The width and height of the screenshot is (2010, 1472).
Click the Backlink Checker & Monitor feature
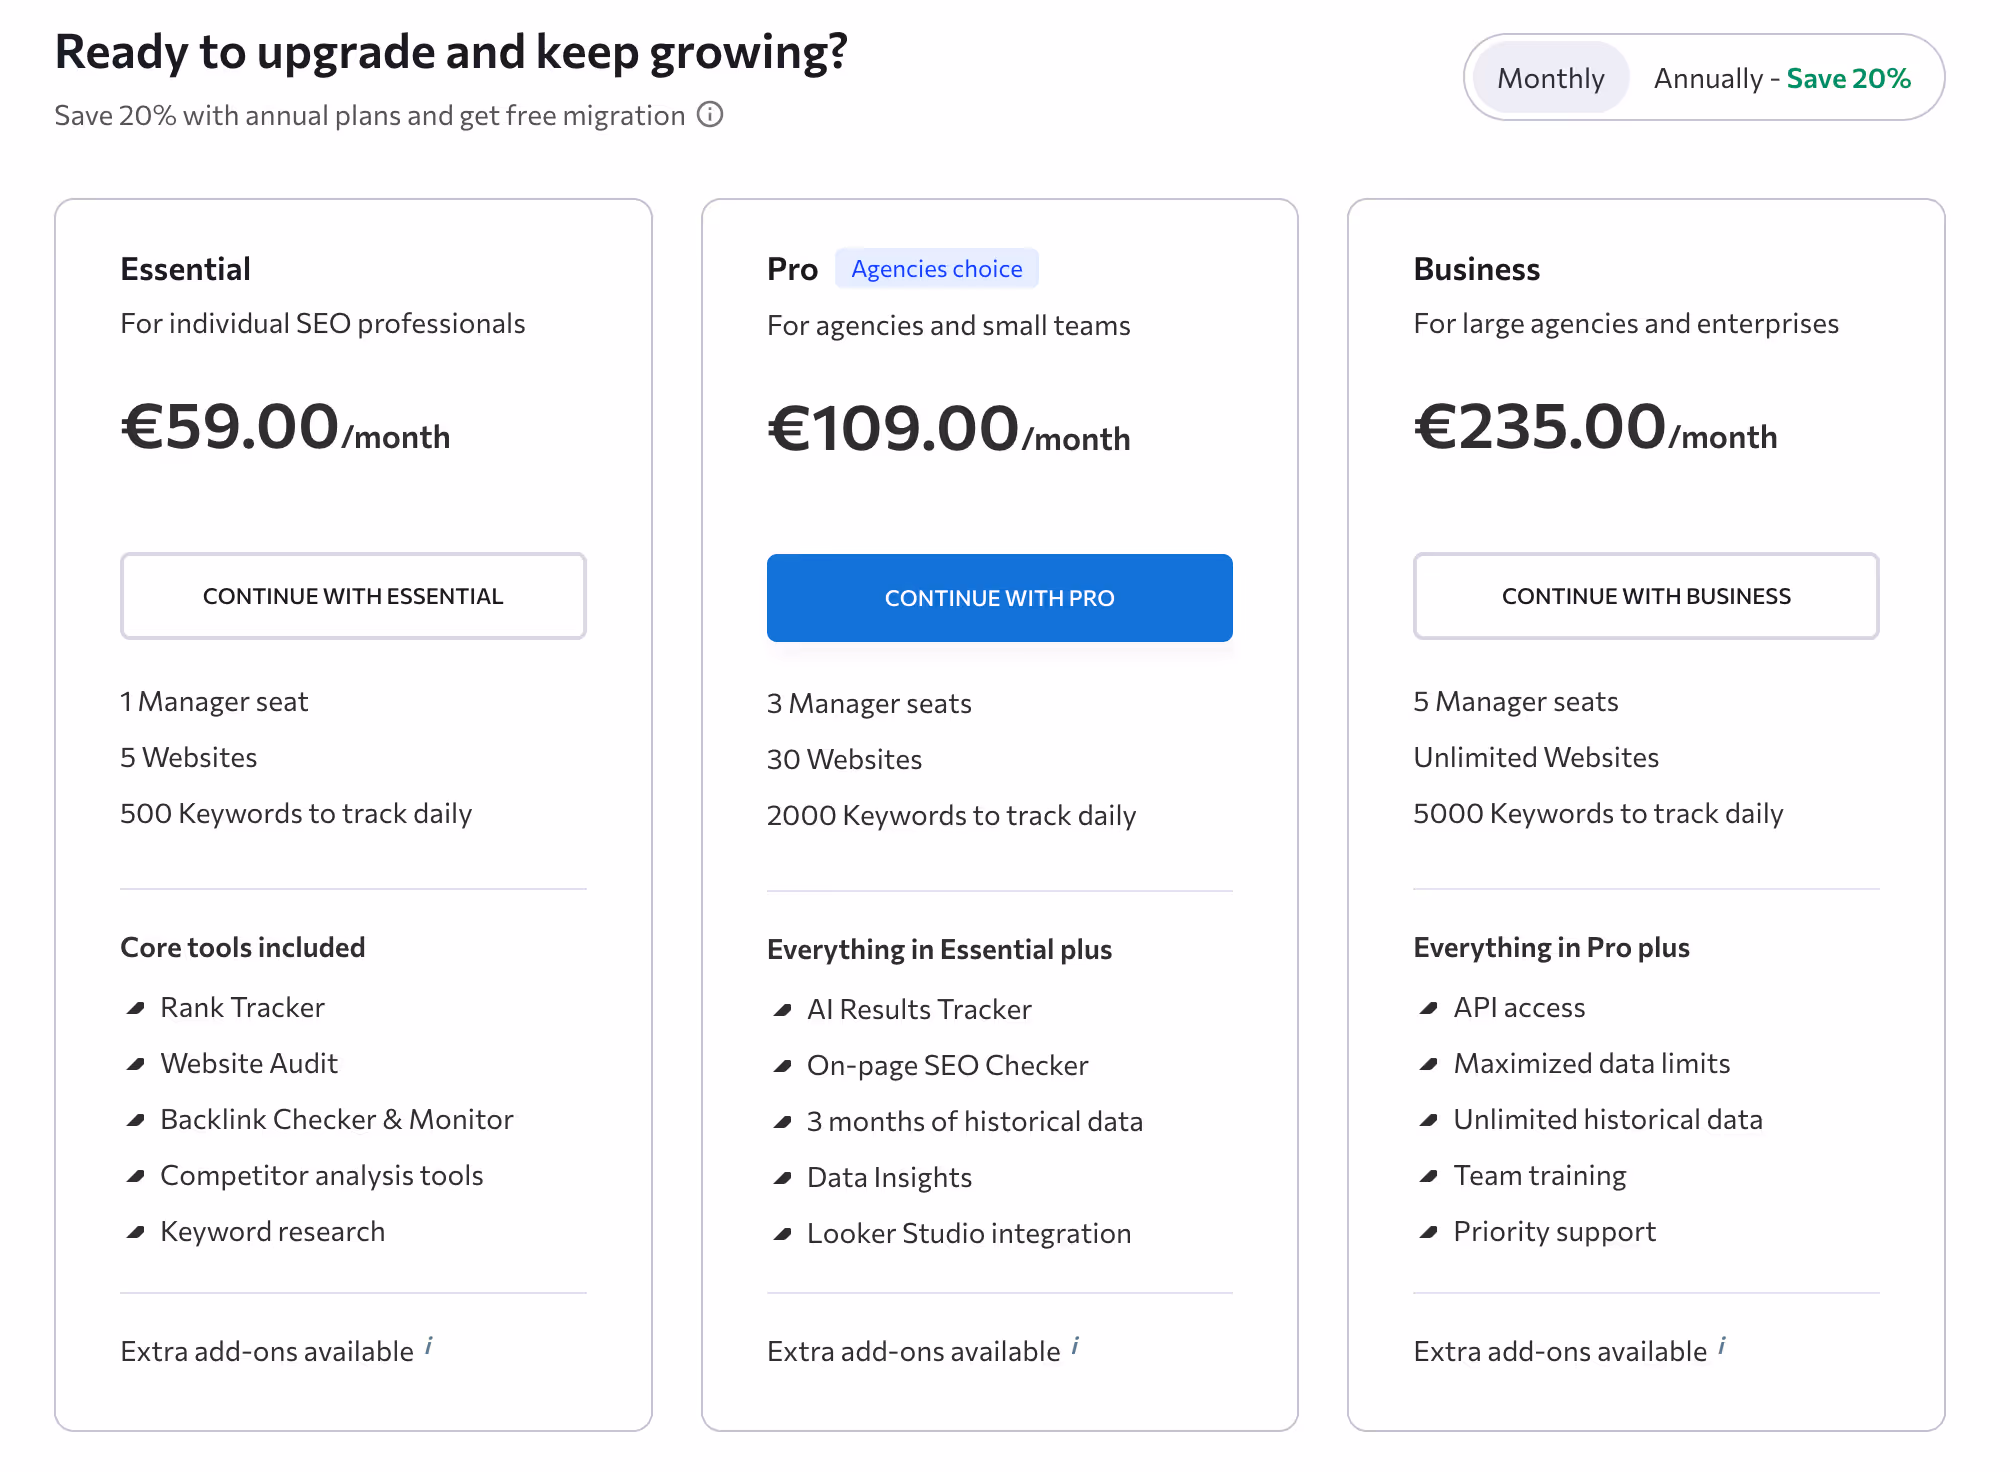336,1120
